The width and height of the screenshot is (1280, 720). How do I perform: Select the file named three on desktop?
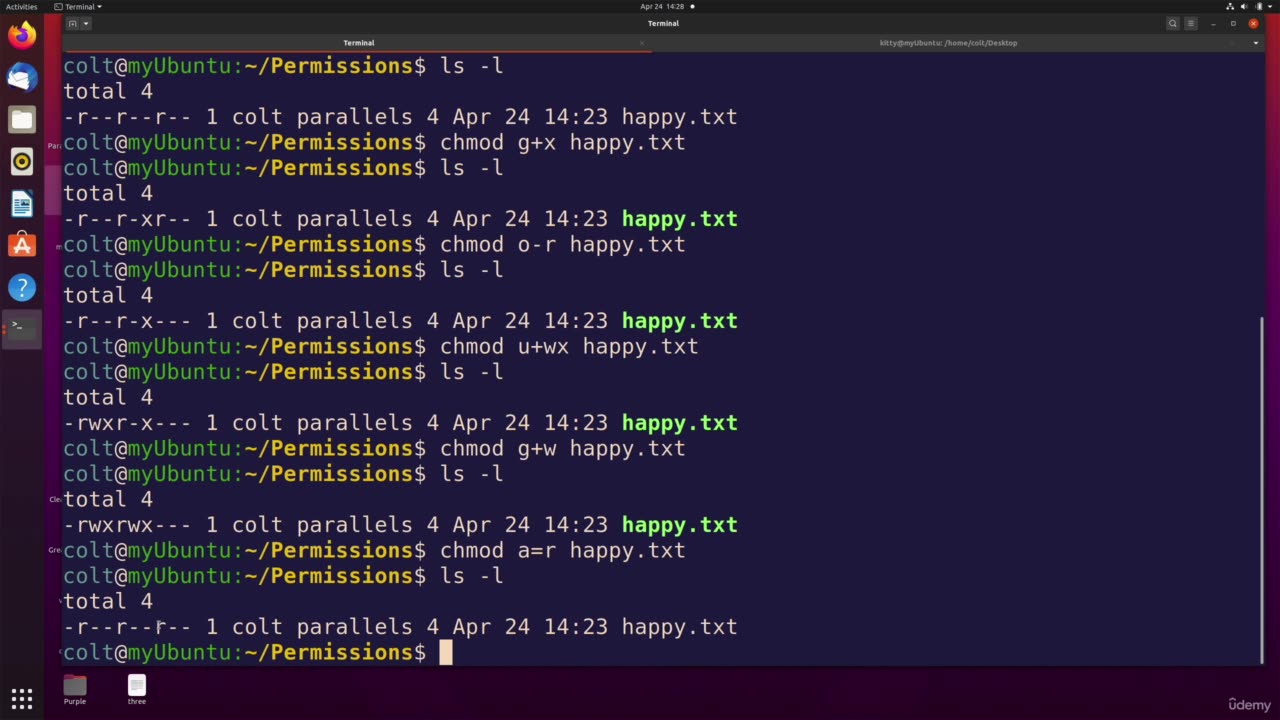(137, 690)
